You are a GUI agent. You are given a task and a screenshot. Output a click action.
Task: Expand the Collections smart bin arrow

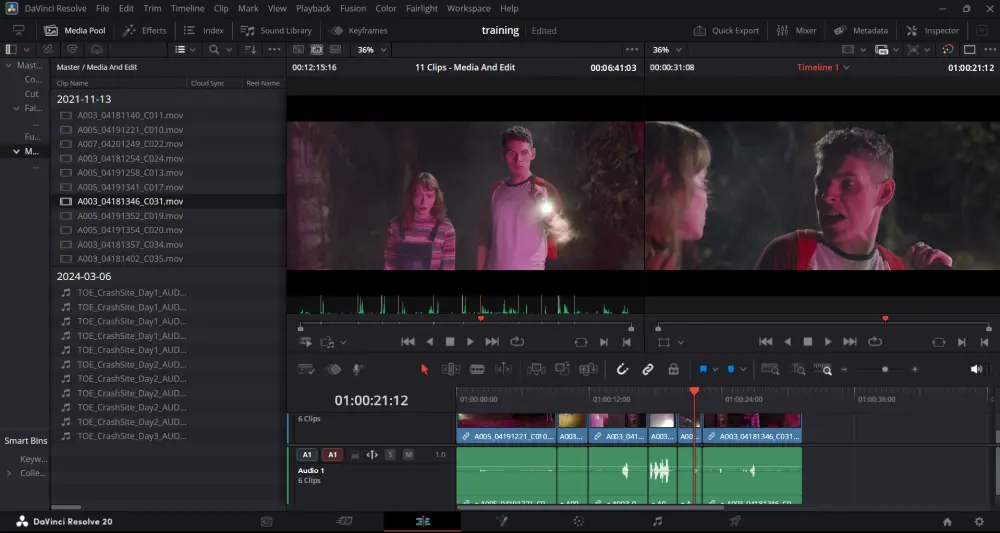pos(8,473)
